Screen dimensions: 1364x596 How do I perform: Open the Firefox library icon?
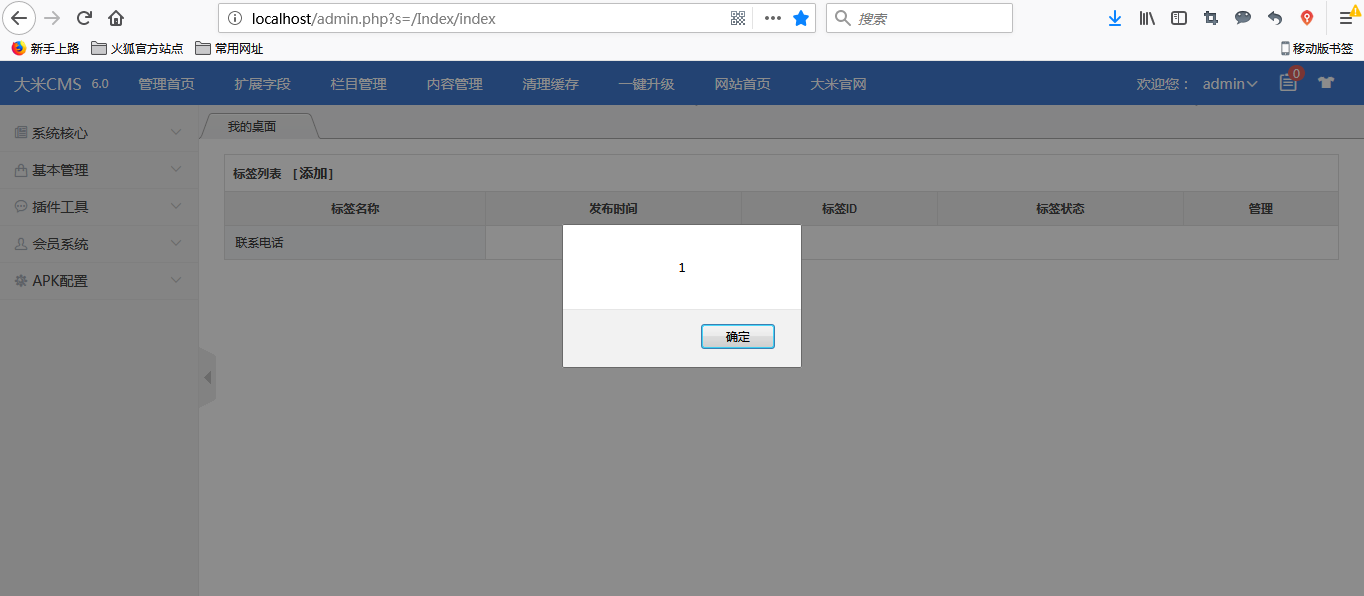(x=1146, y=18)
